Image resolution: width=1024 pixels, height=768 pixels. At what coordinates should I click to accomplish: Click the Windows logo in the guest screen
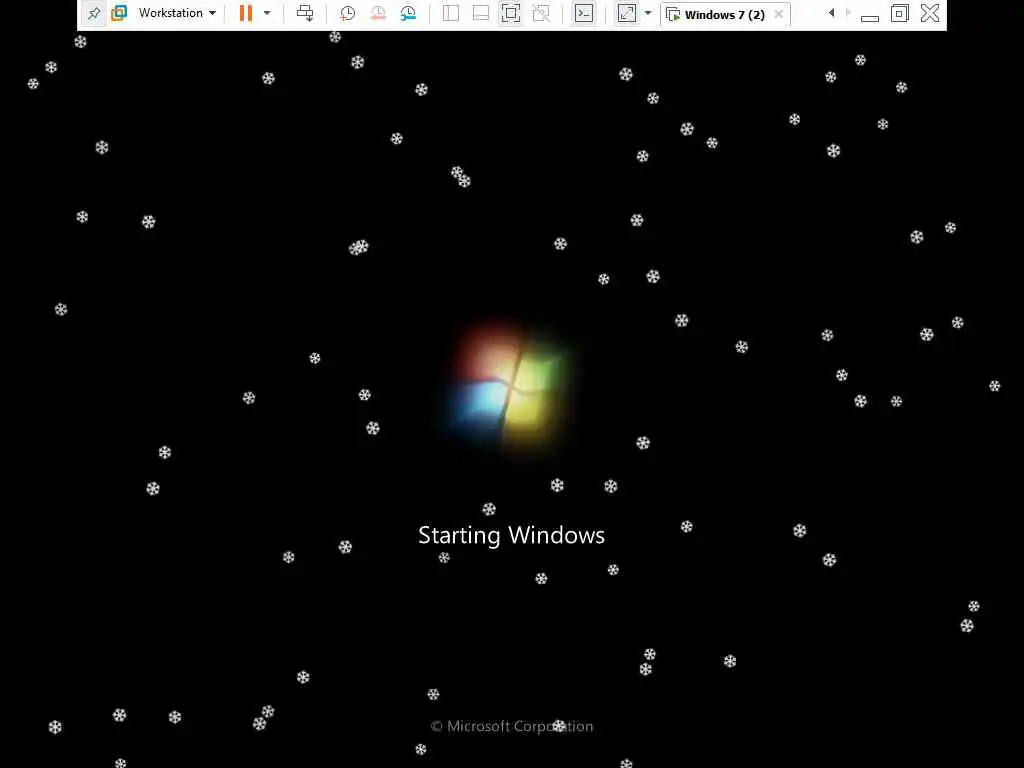tap(509, 387)
